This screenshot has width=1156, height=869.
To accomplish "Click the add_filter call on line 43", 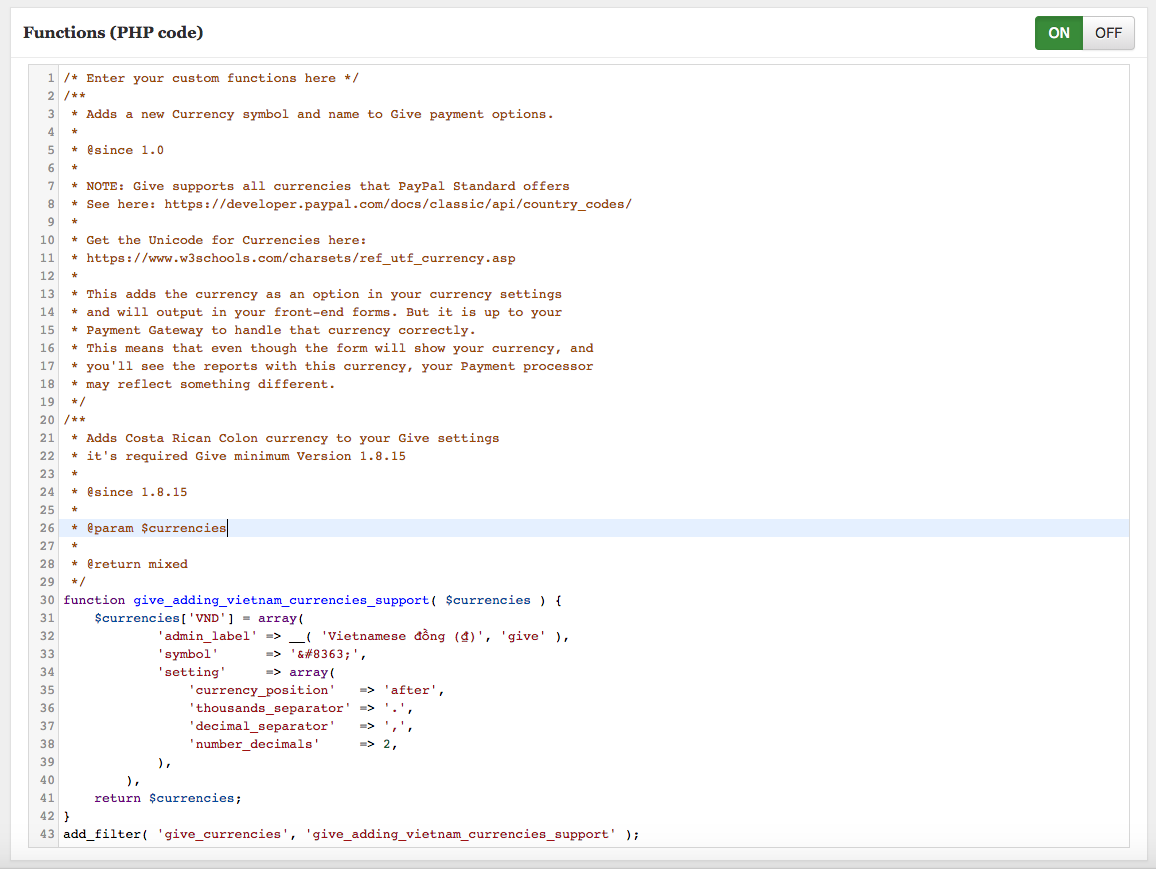I will [x=351, y=834].
